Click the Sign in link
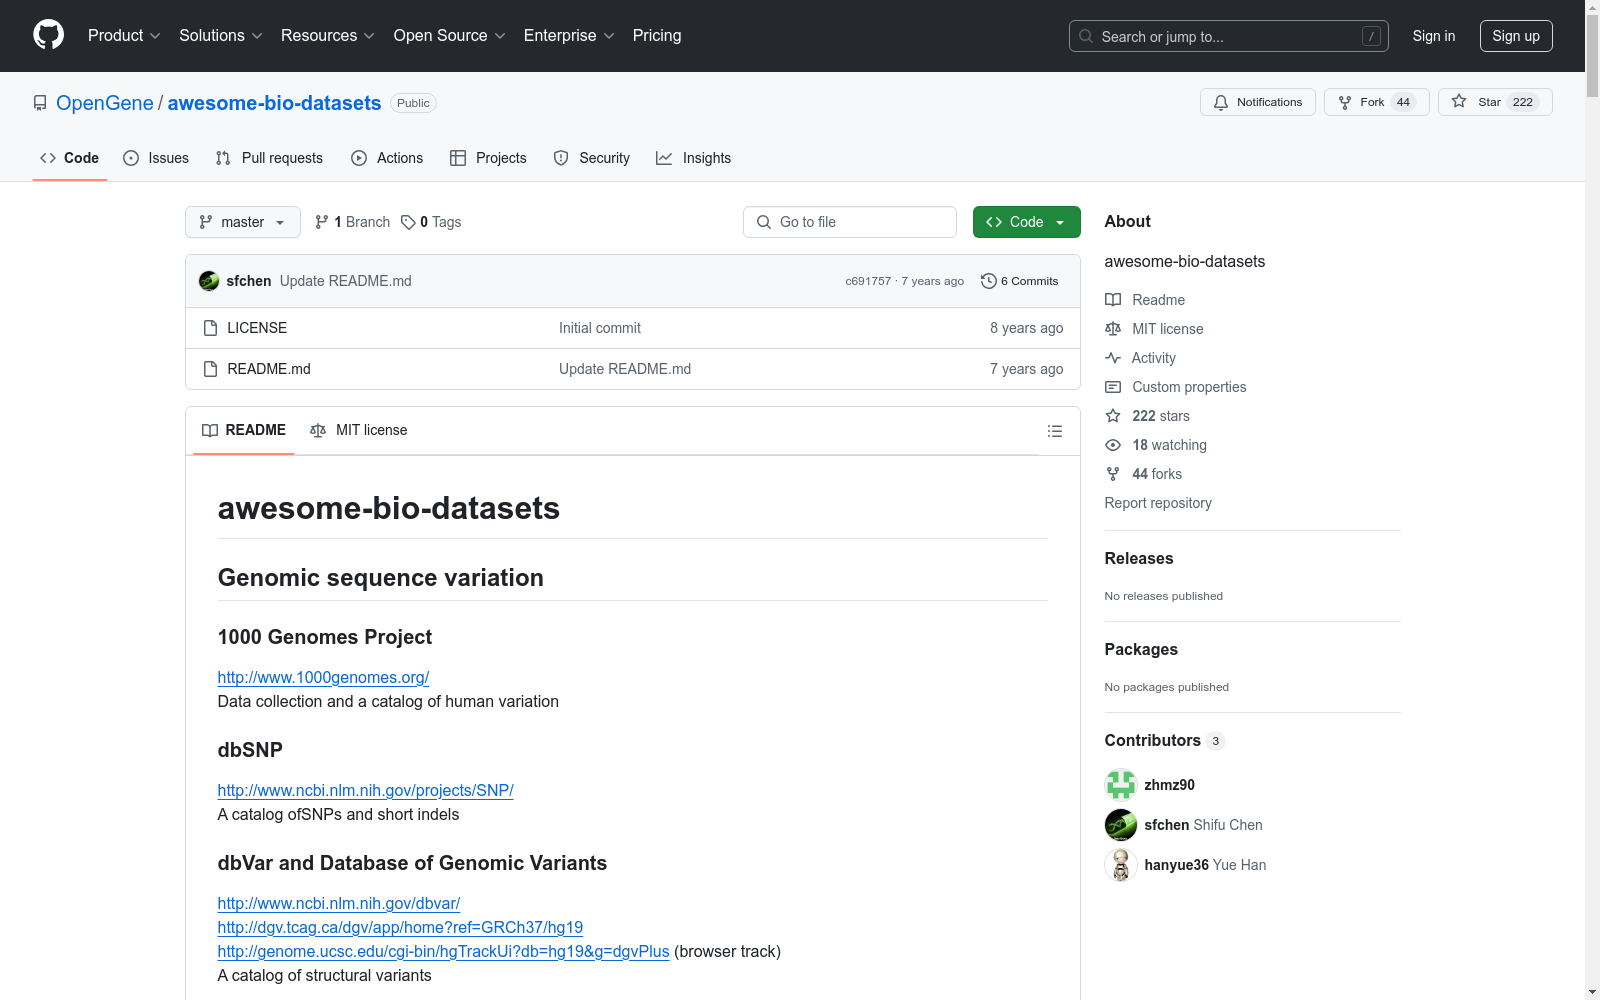This screenshot has width=1600, height=1000. point(1434,36)
